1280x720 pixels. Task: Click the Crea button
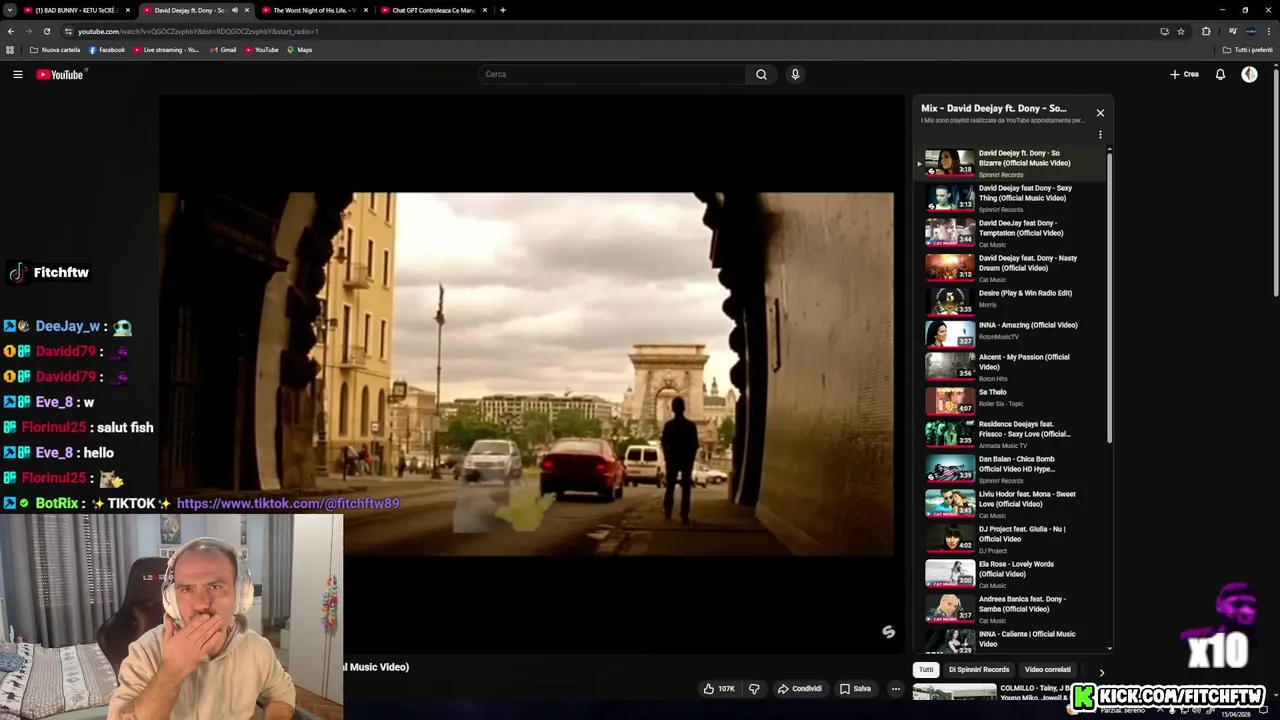(1184, 74)
